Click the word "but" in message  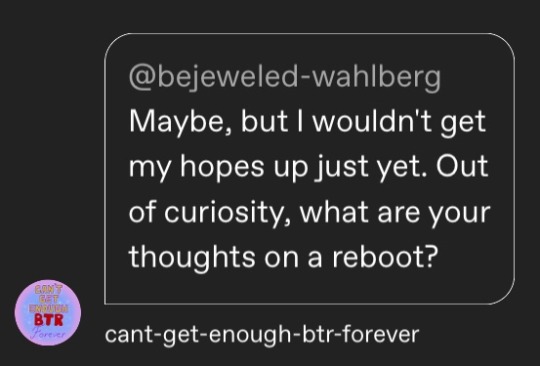click(264, 121)
